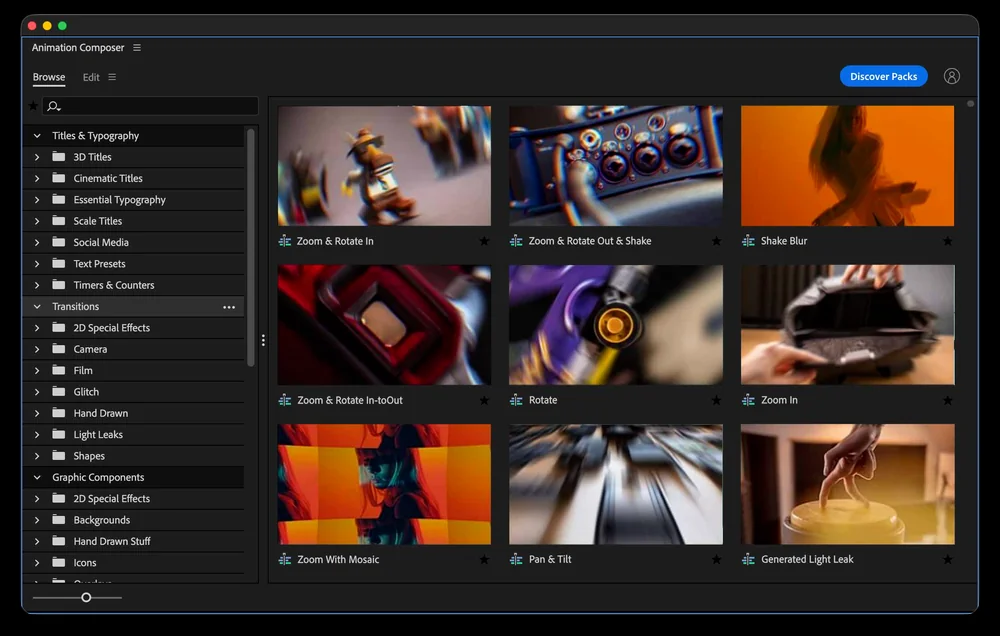Click the panel divider three-dots handle
This screenshot has height=636, width=1000.
tap(263, 341)
